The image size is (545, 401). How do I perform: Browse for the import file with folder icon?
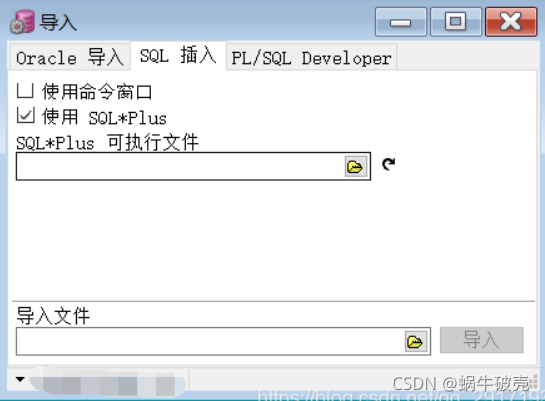pos(415,342)
